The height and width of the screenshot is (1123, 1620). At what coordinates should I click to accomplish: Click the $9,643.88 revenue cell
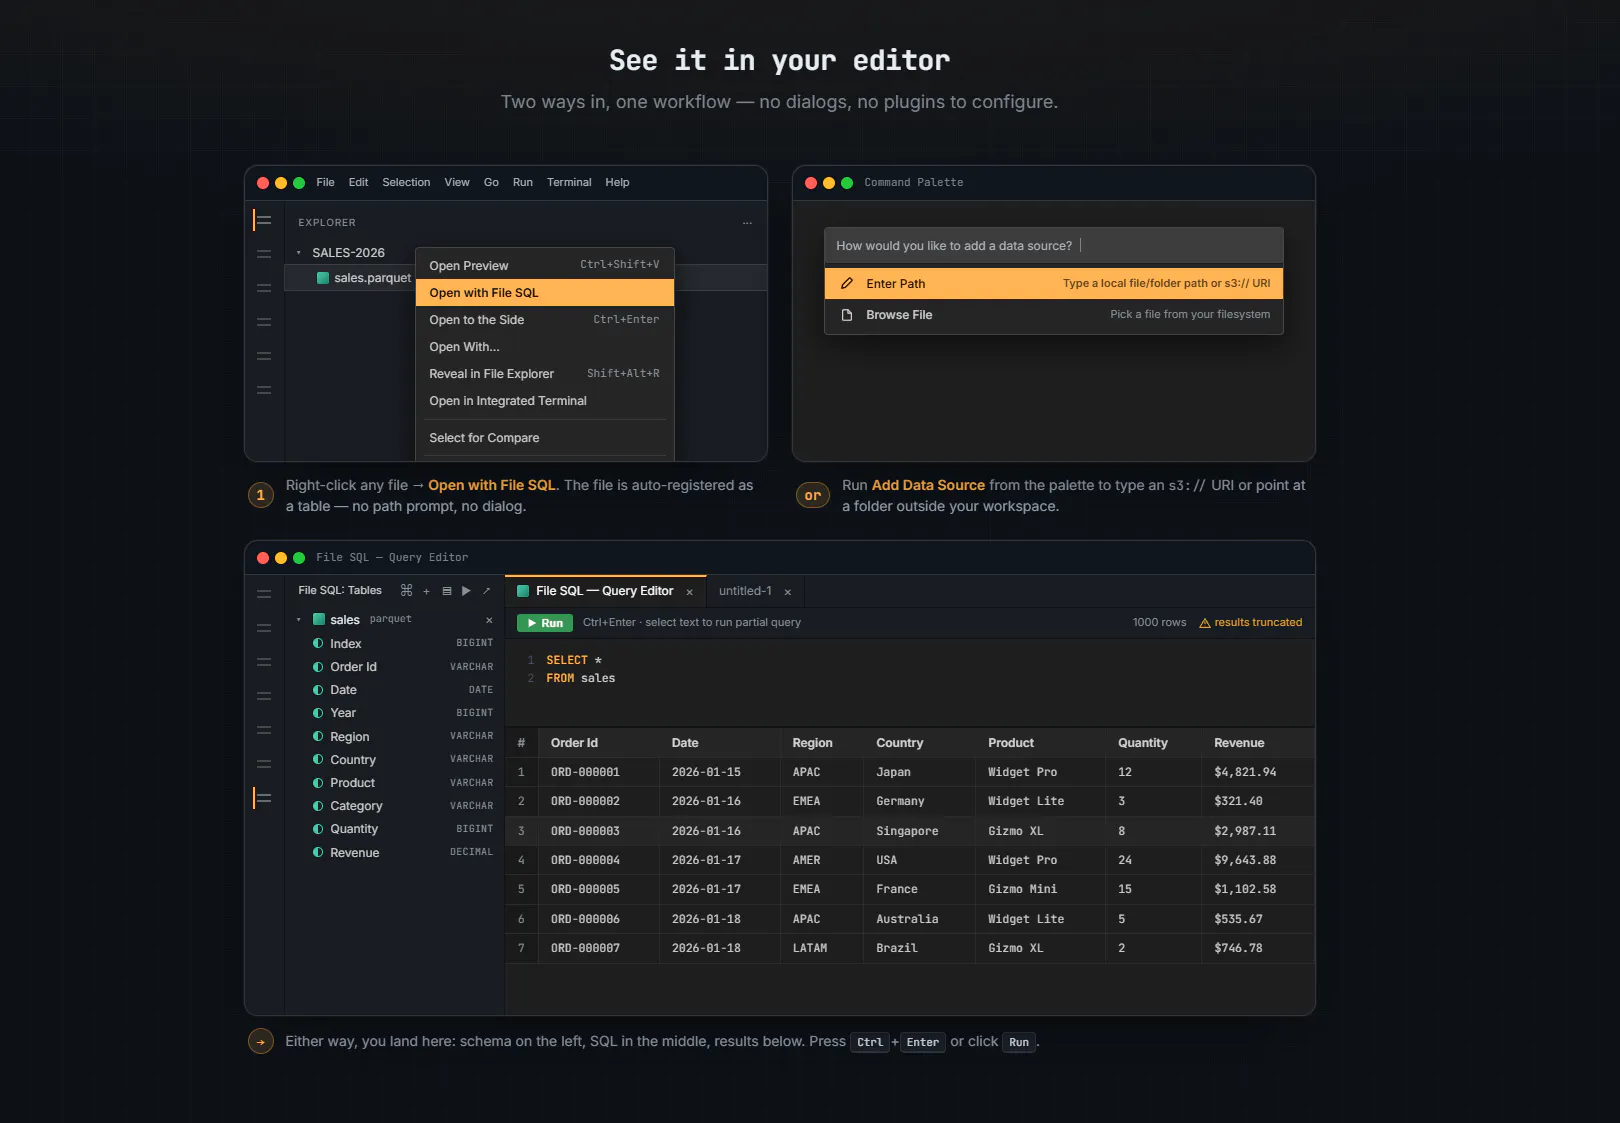pyautogui.click(x=1258, y=860)
